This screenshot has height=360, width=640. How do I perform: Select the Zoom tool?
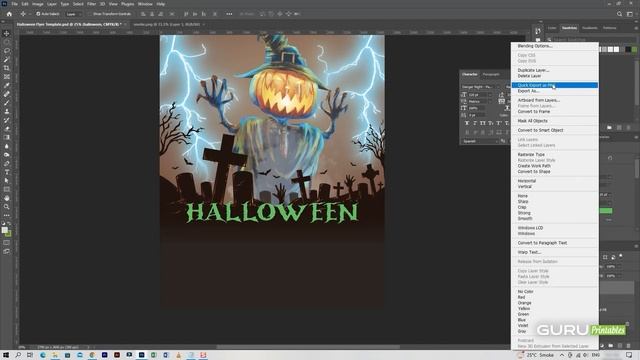[x=7, y=207]
